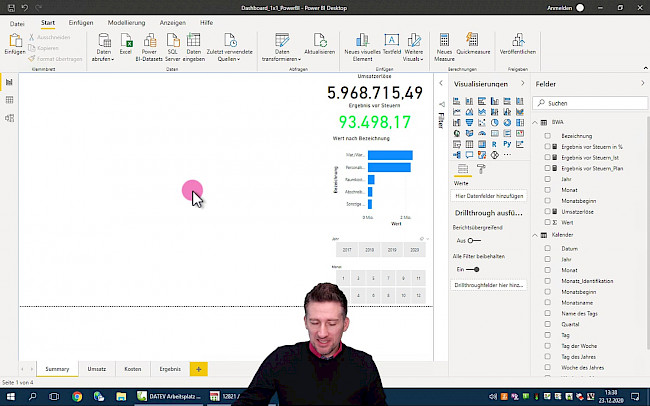The height and width of the screenshot is (406, 650).
Task: Check the Bezeichnung field checkbox
Action: (548, 134)
